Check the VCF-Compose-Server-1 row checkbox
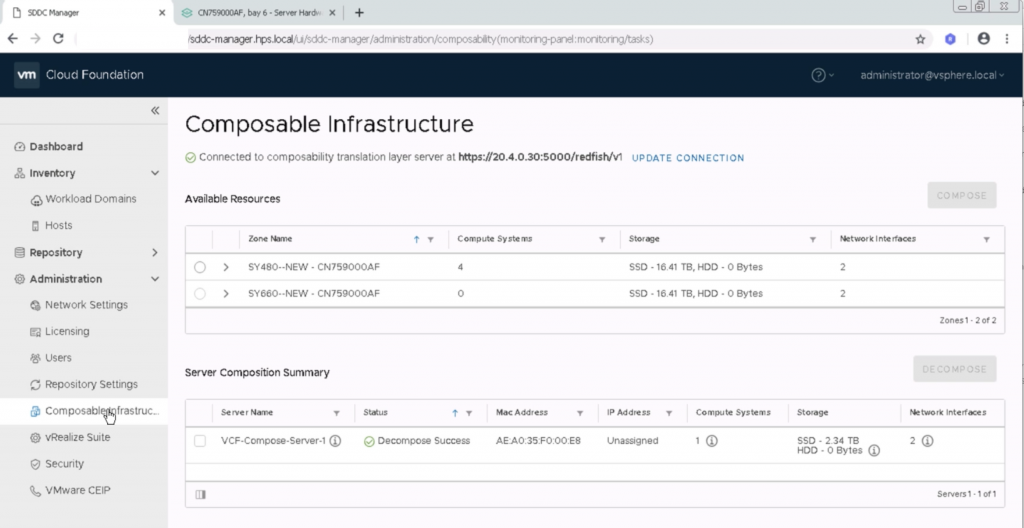 (200, 441)
